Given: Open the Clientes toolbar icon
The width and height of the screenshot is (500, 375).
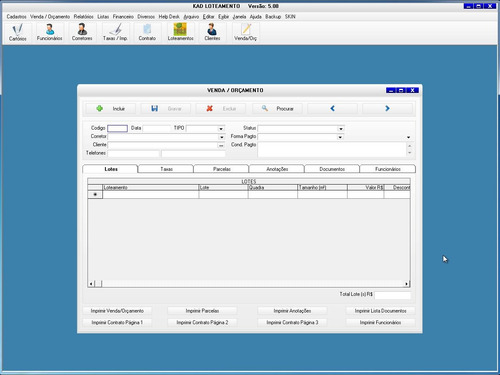Looking at the screenshot, I should 212,32.
